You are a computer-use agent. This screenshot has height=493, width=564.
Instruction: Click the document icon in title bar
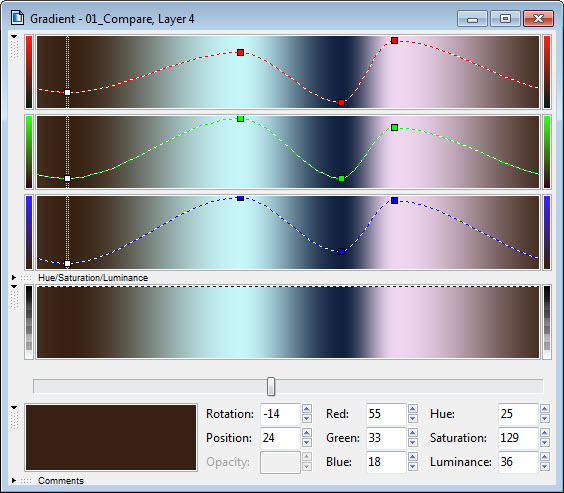click(x=17, y=18)
